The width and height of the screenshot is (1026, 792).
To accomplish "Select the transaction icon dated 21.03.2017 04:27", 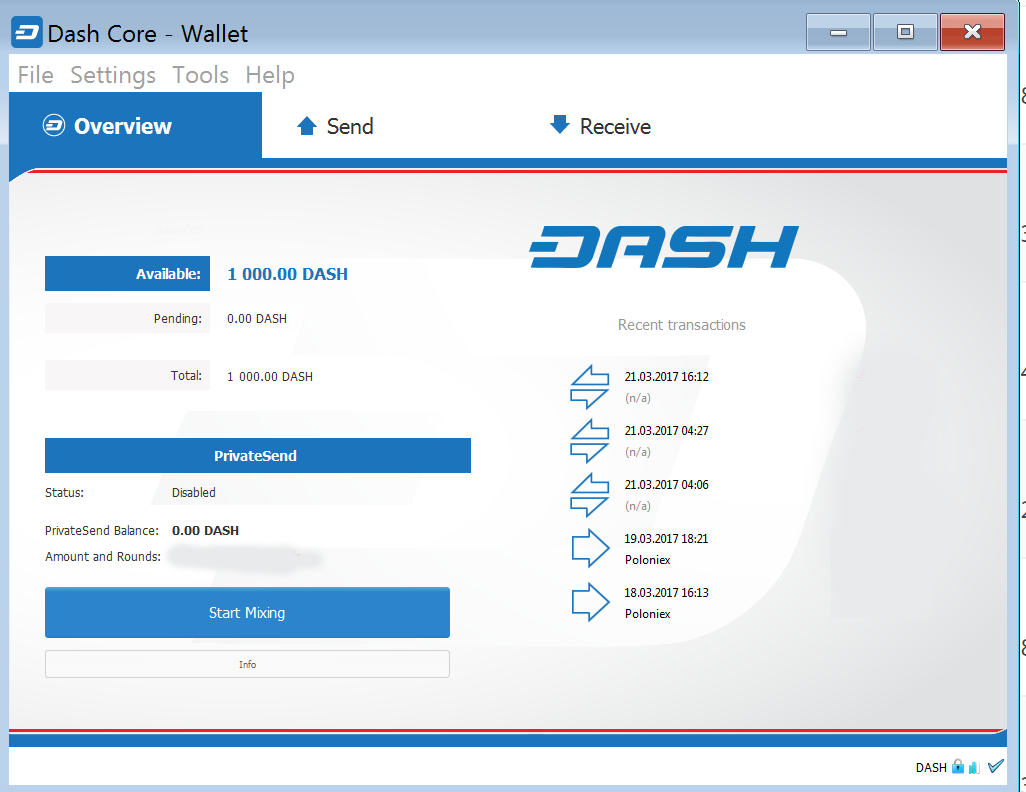I will (x=590, y=441).
